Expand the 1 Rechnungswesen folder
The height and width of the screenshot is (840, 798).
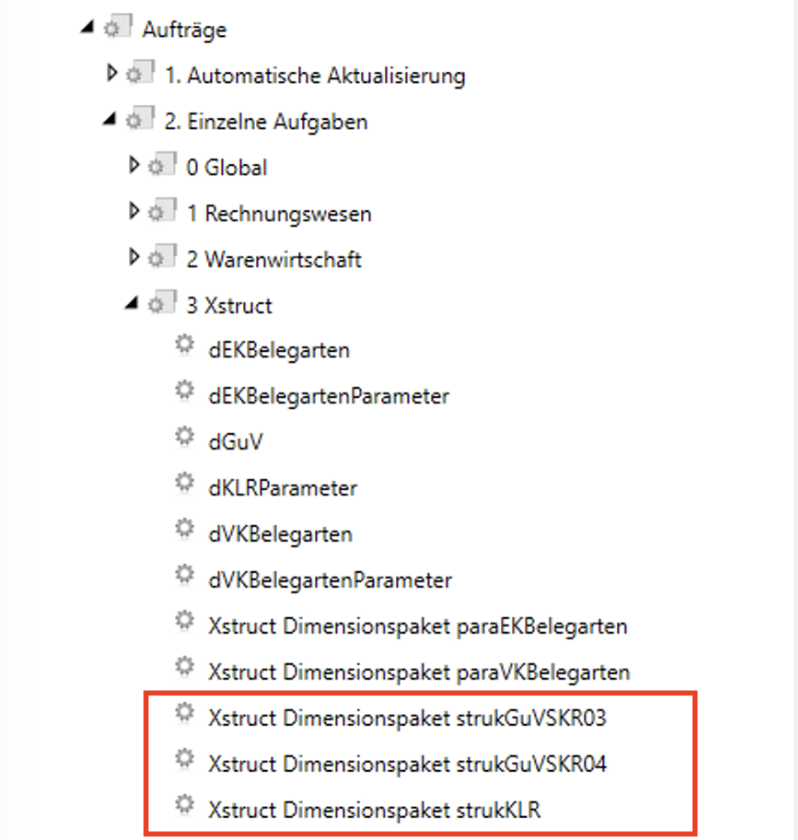click(134, 212)
